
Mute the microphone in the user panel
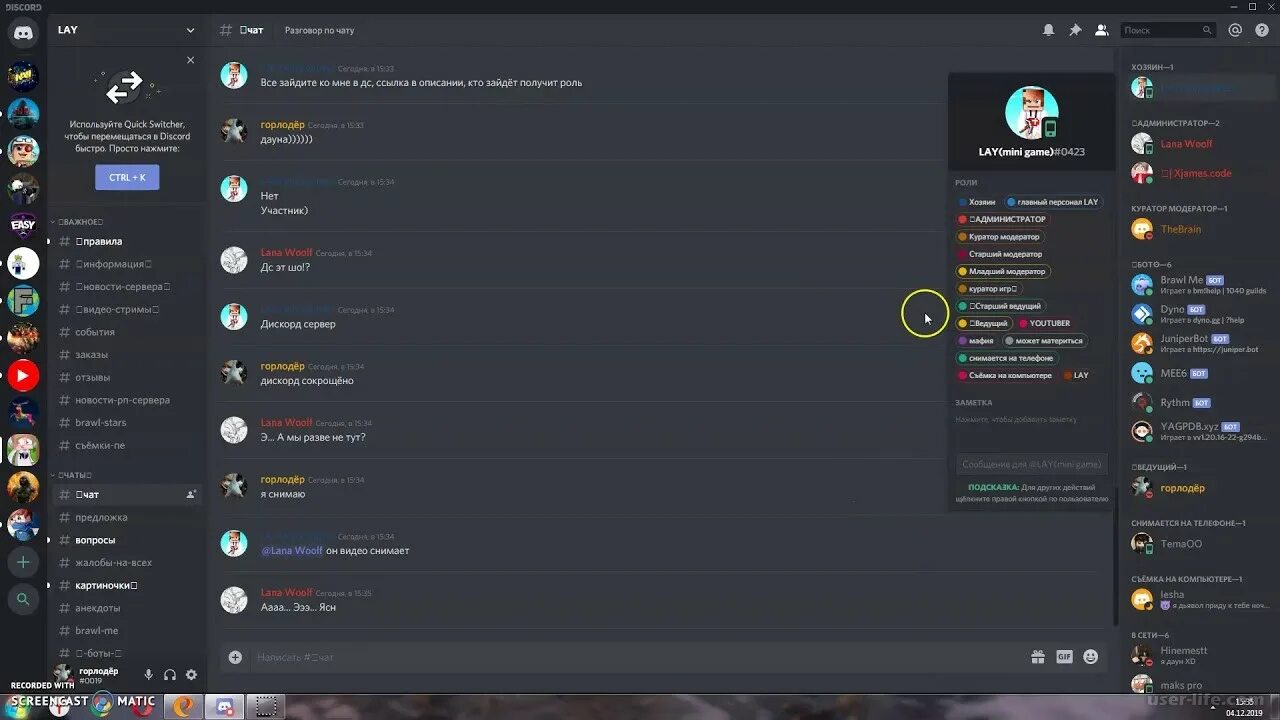(x=148, y=675)
